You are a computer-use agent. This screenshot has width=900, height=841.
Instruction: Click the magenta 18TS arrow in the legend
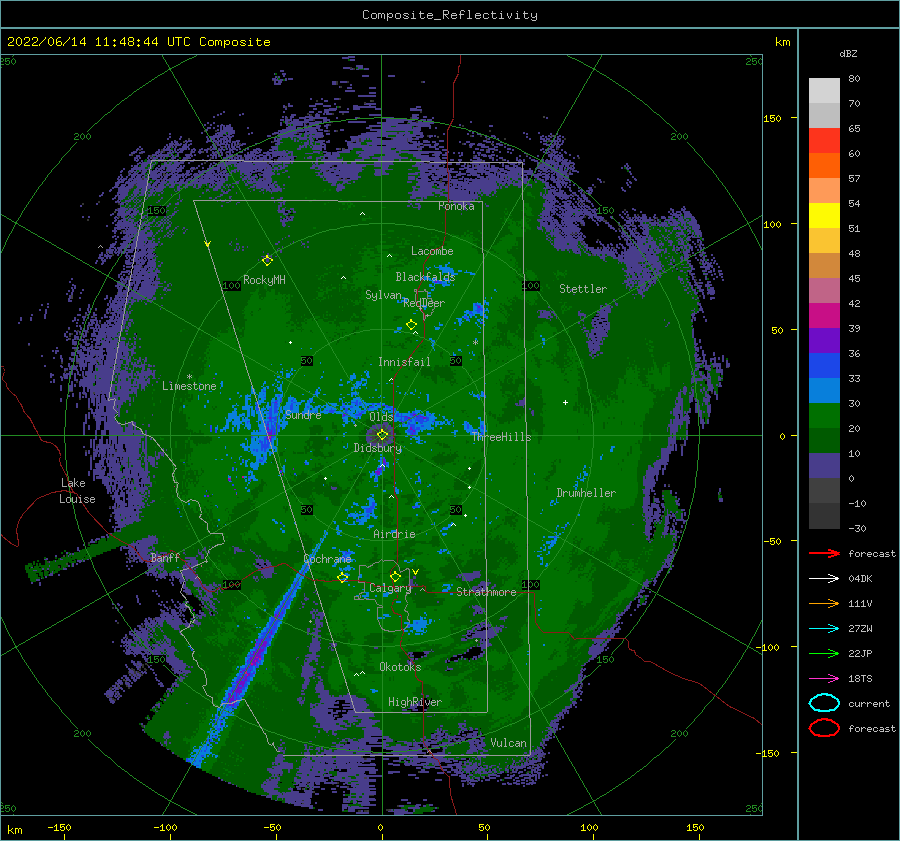pyautogui.click(x=824, y=679)
